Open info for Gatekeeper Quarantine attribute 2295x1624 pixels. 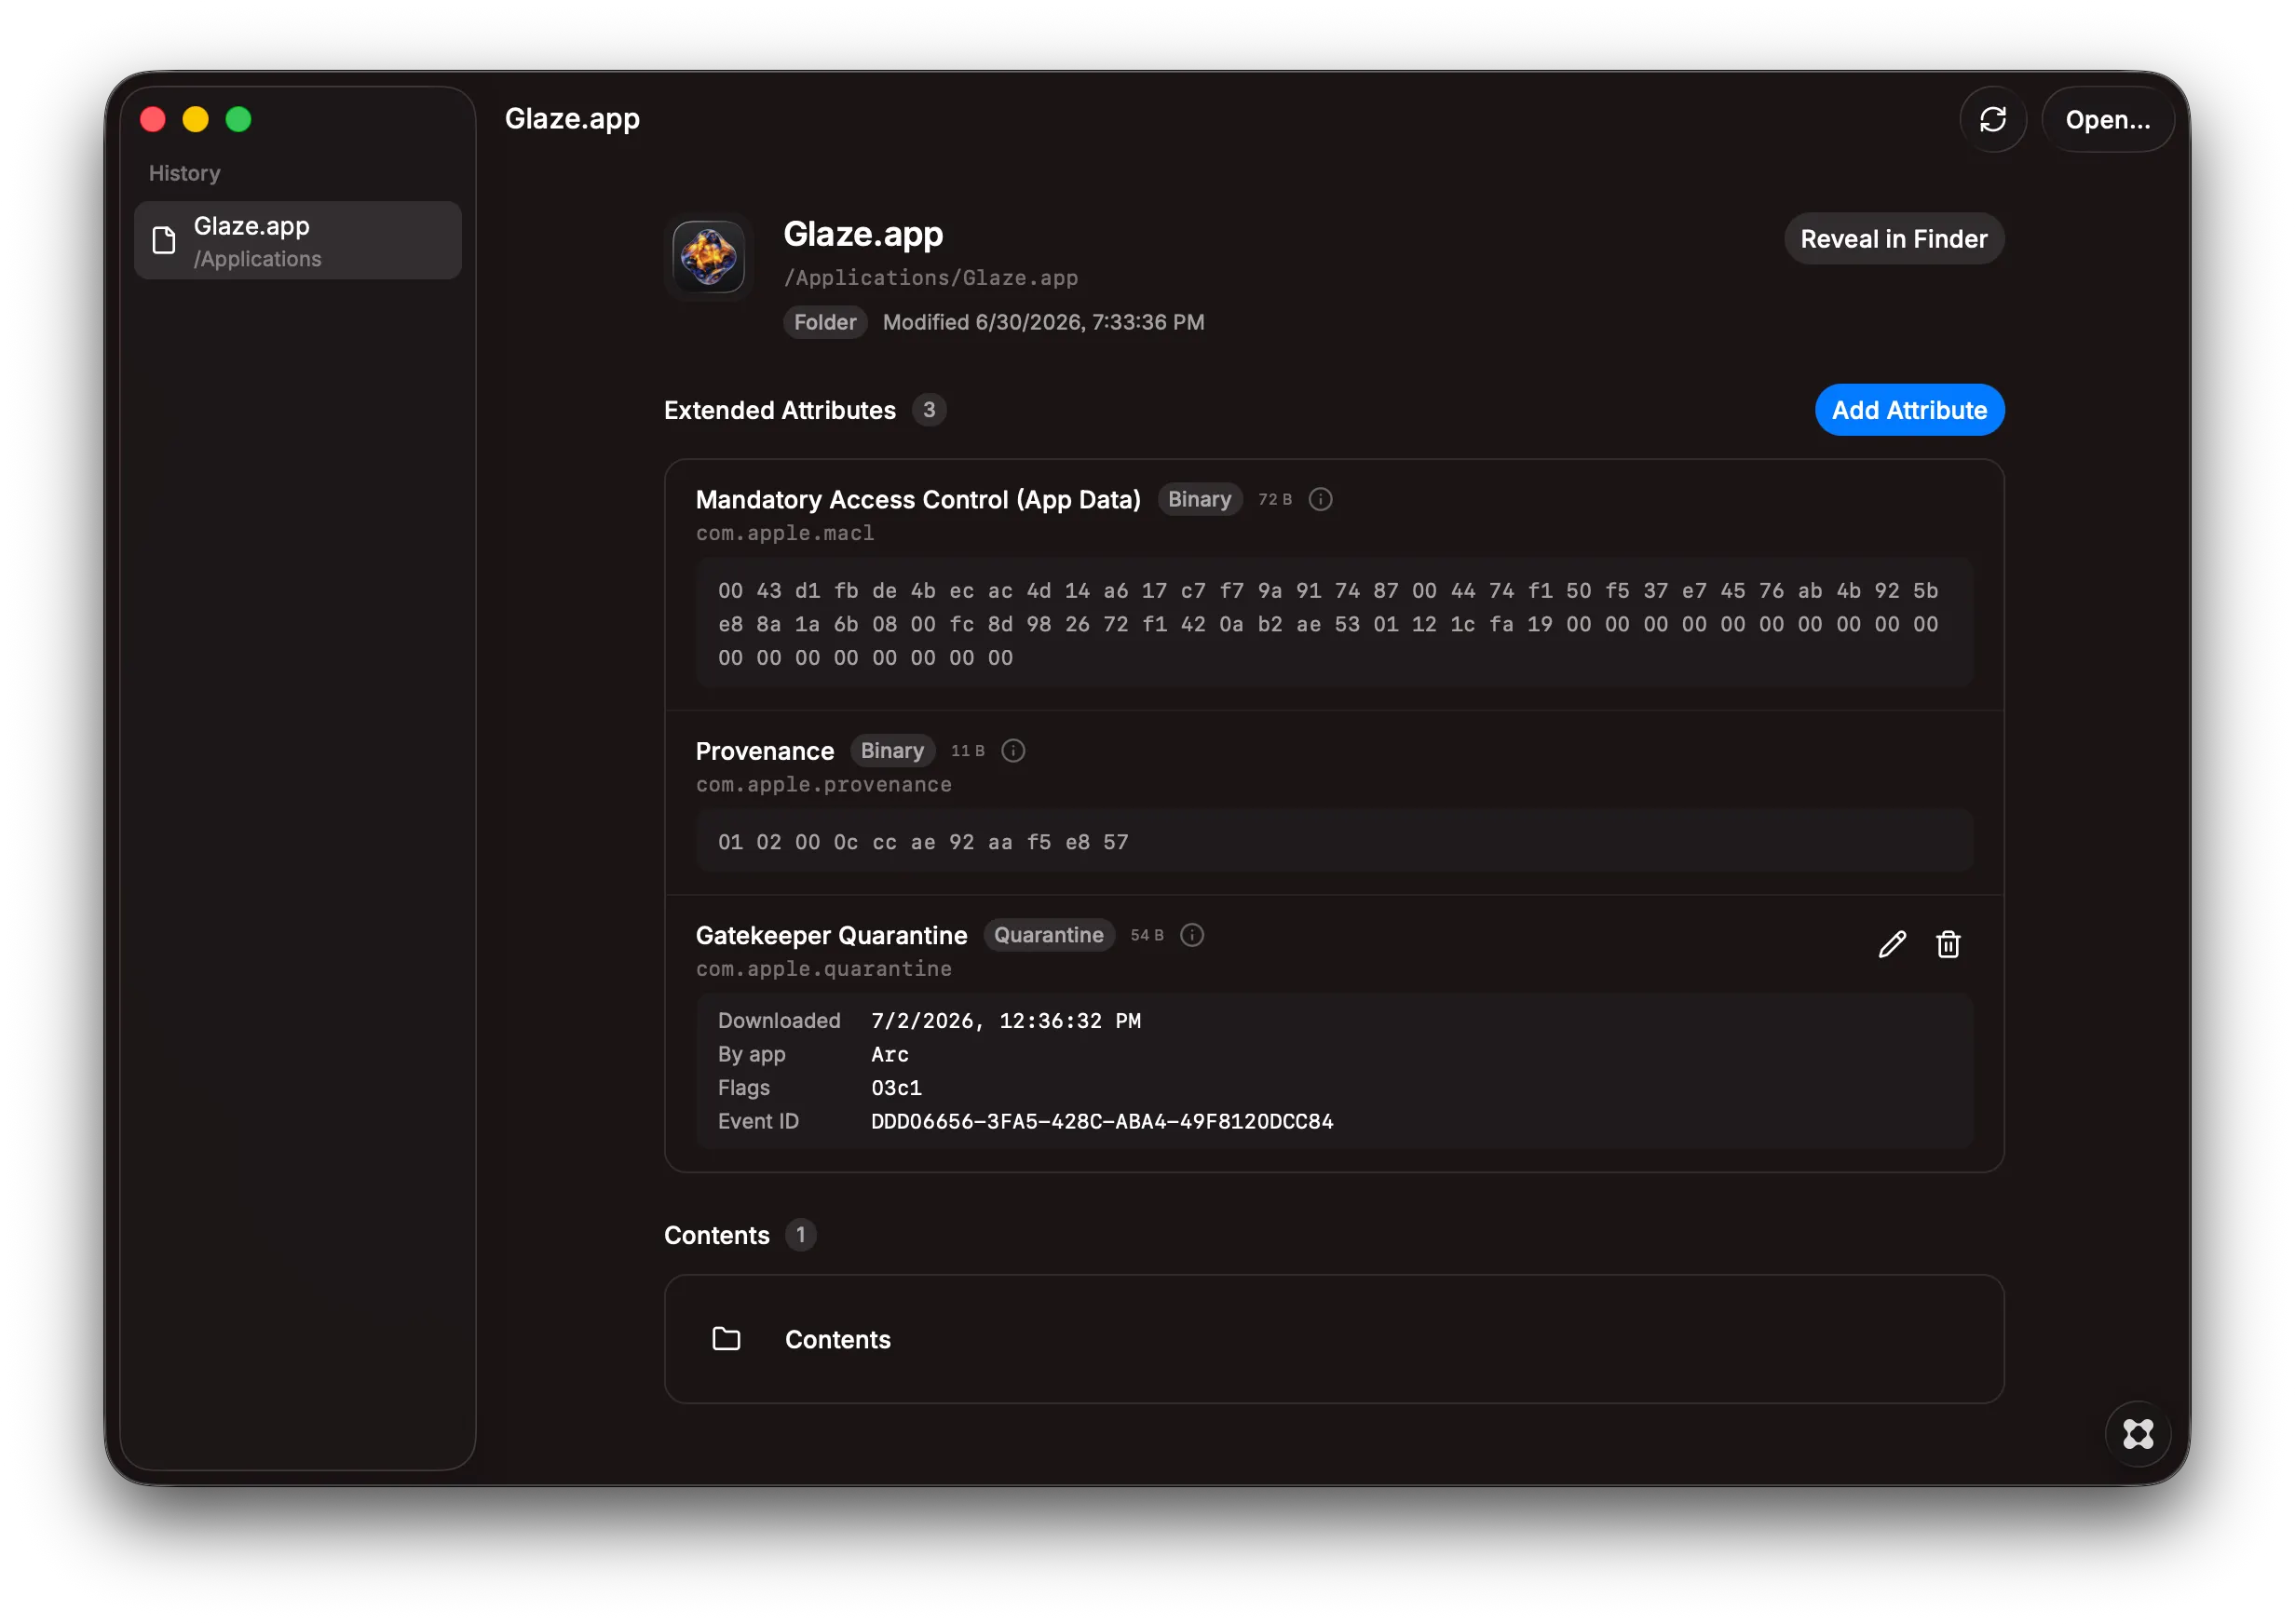1191,935
